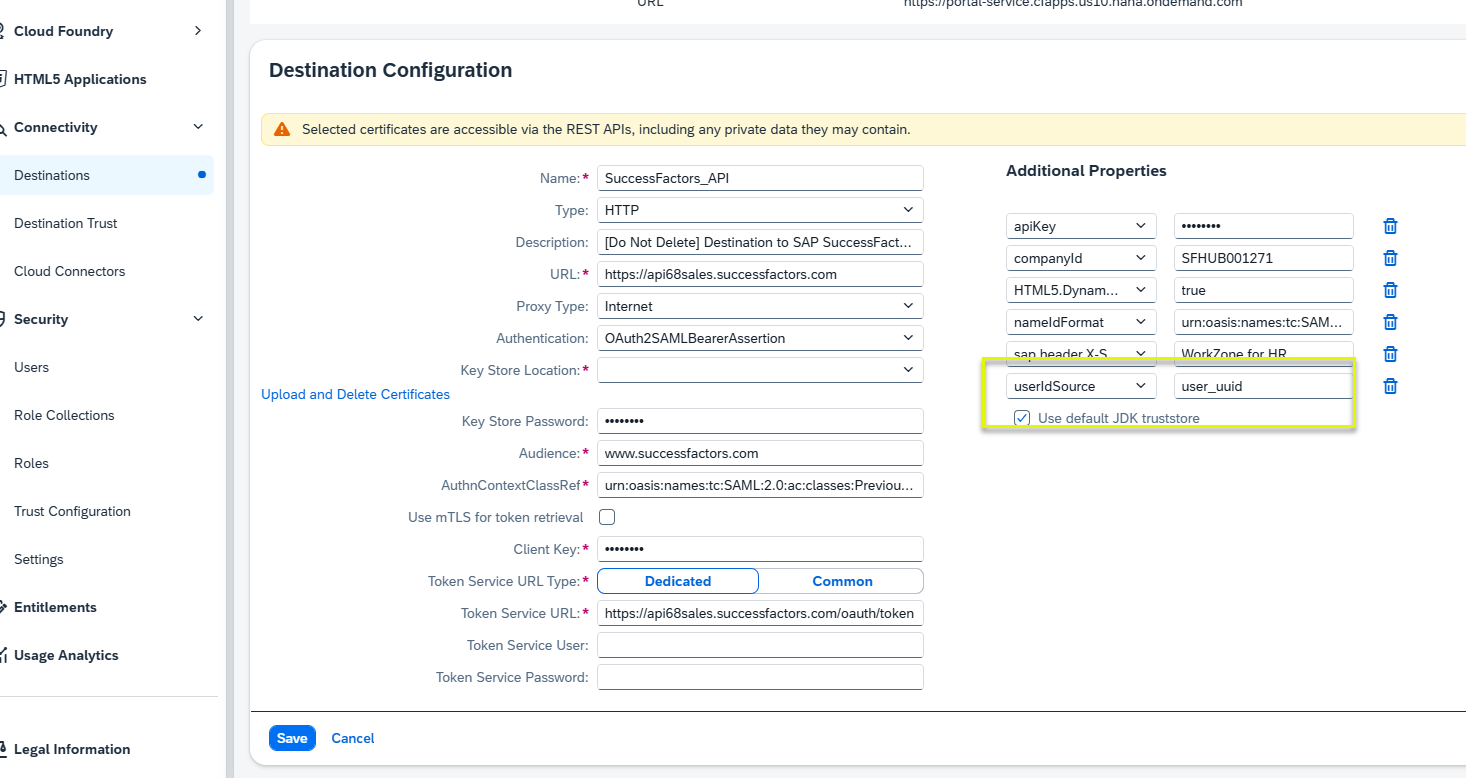The height and width of the screenshot is (778, 1466).
Task: Click the Description input field
Action: click(760, 242)
